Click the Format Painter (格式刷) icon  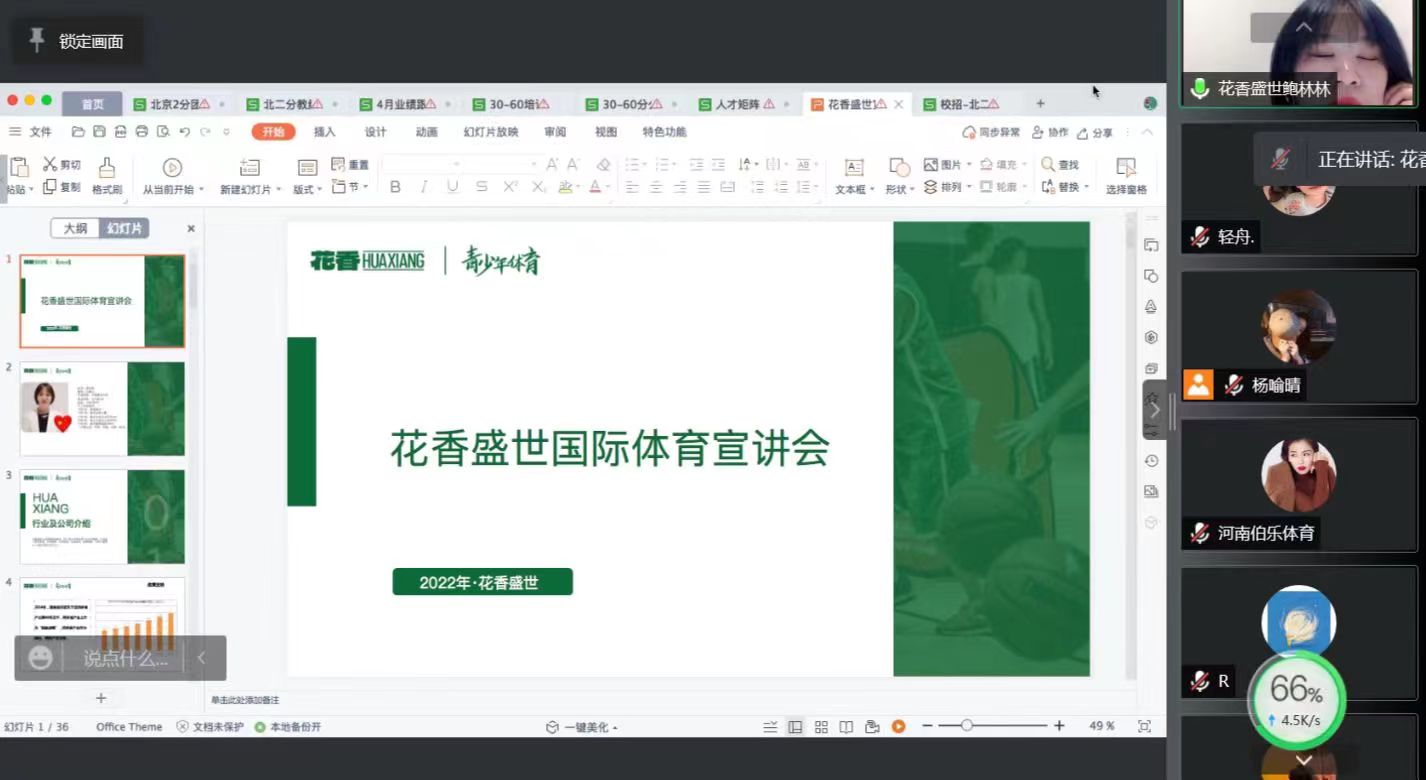pyautogui.click(x=106, y=167)
